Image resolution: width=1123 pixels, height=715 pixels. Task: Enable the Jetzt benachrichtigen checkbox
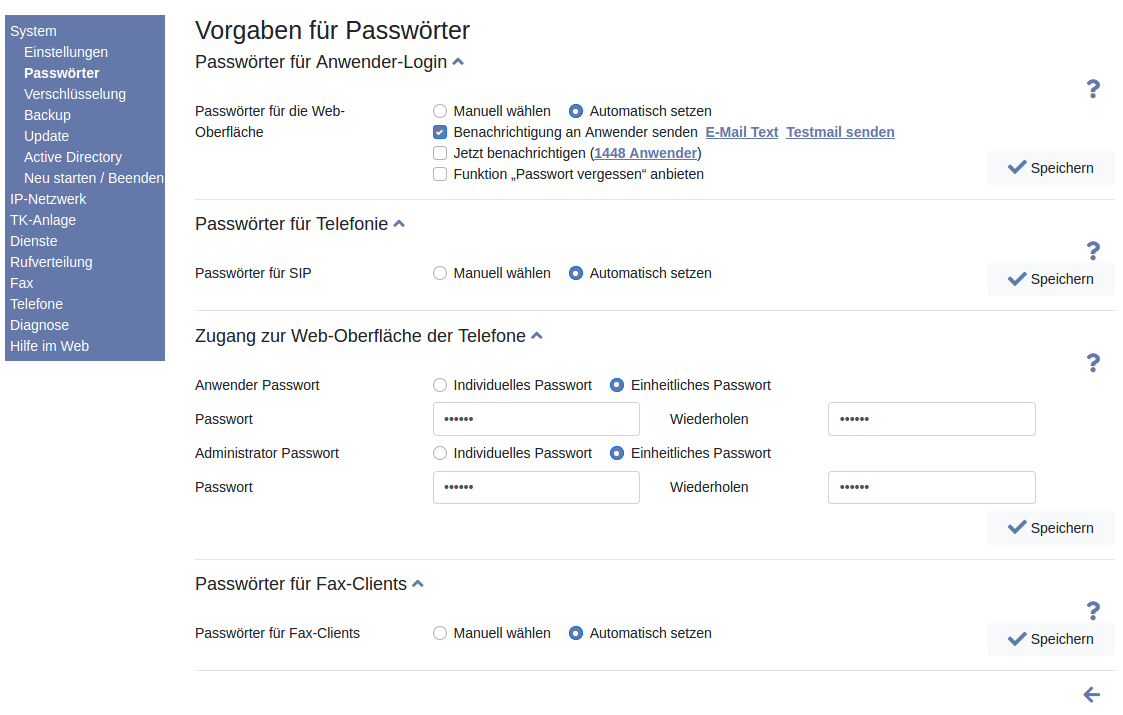tap(440, 153)
